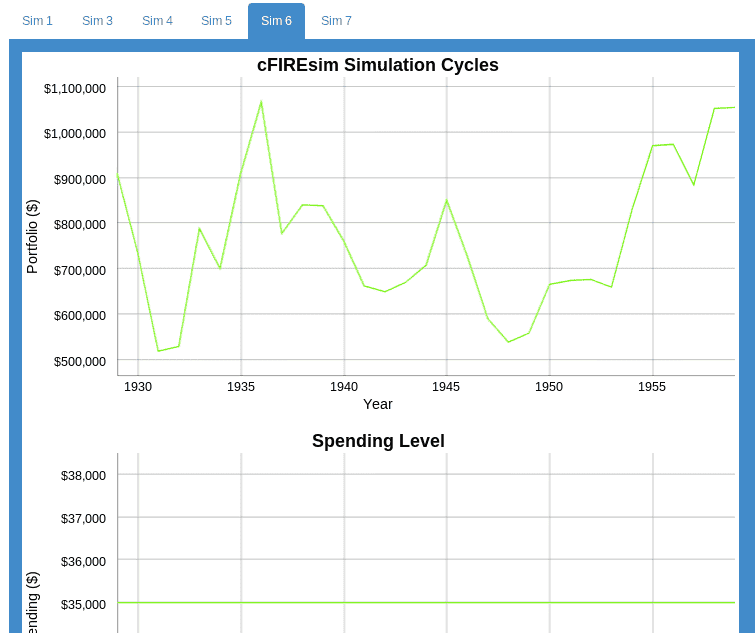Select the Sim 4 tab

pos(157,21)
